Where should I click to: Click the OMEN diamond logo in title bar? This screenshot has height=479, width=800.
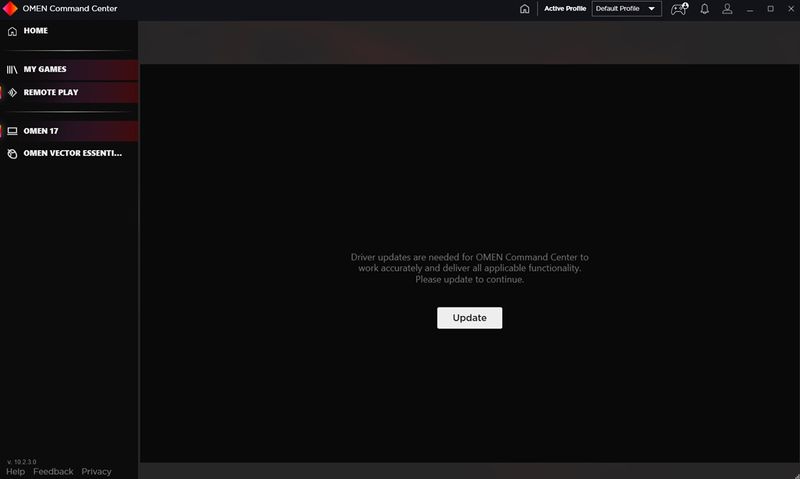pyautogui.click(x=9, y=9)
